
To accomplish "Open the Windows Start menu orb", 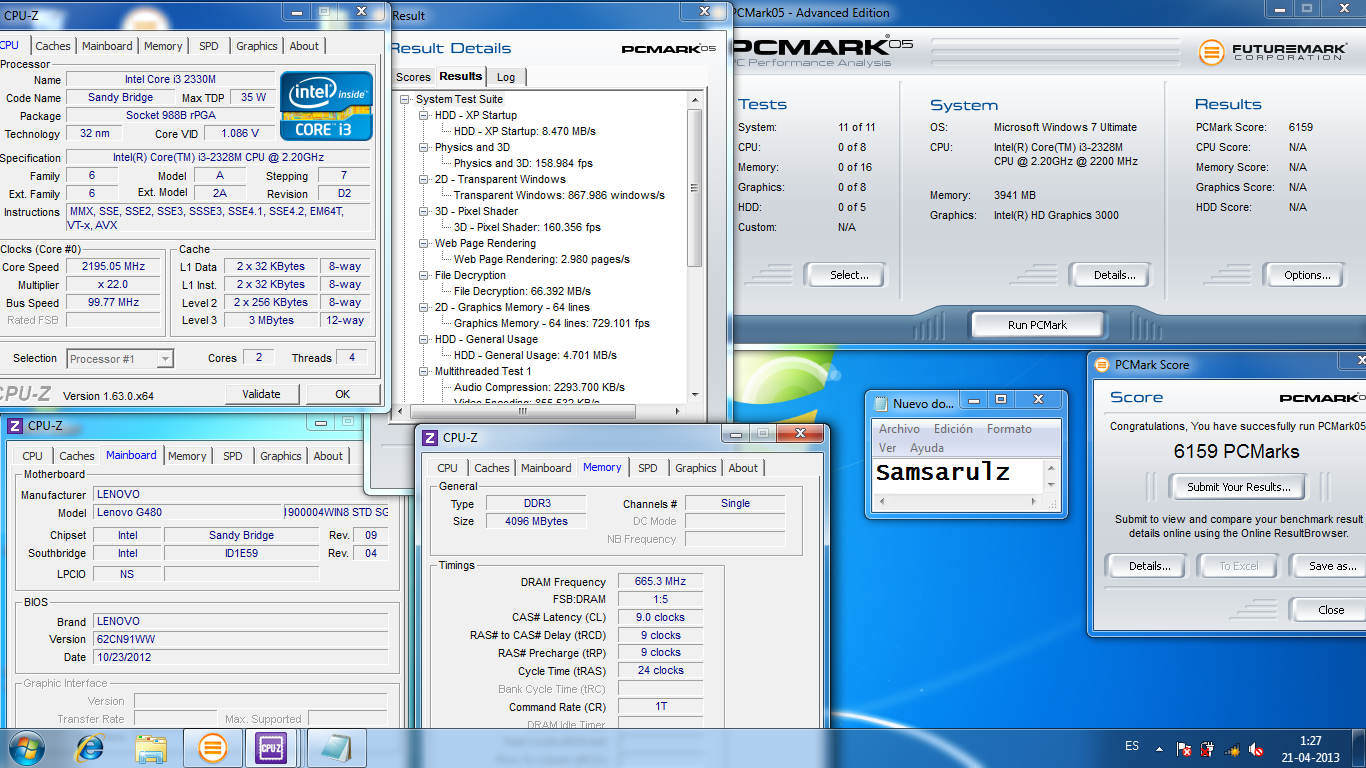I will [26, 747].
